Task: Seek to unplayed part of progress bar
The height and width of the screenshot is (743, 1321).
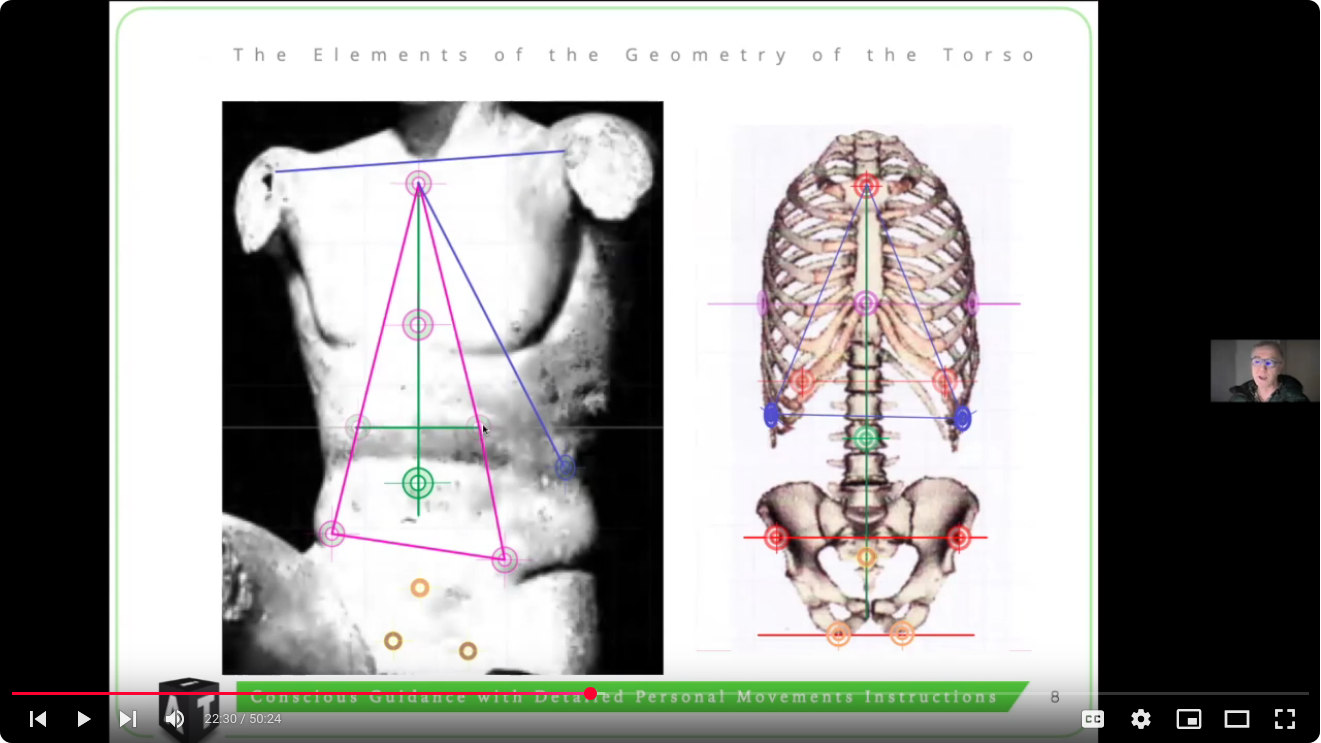Action: coord(950,693)
